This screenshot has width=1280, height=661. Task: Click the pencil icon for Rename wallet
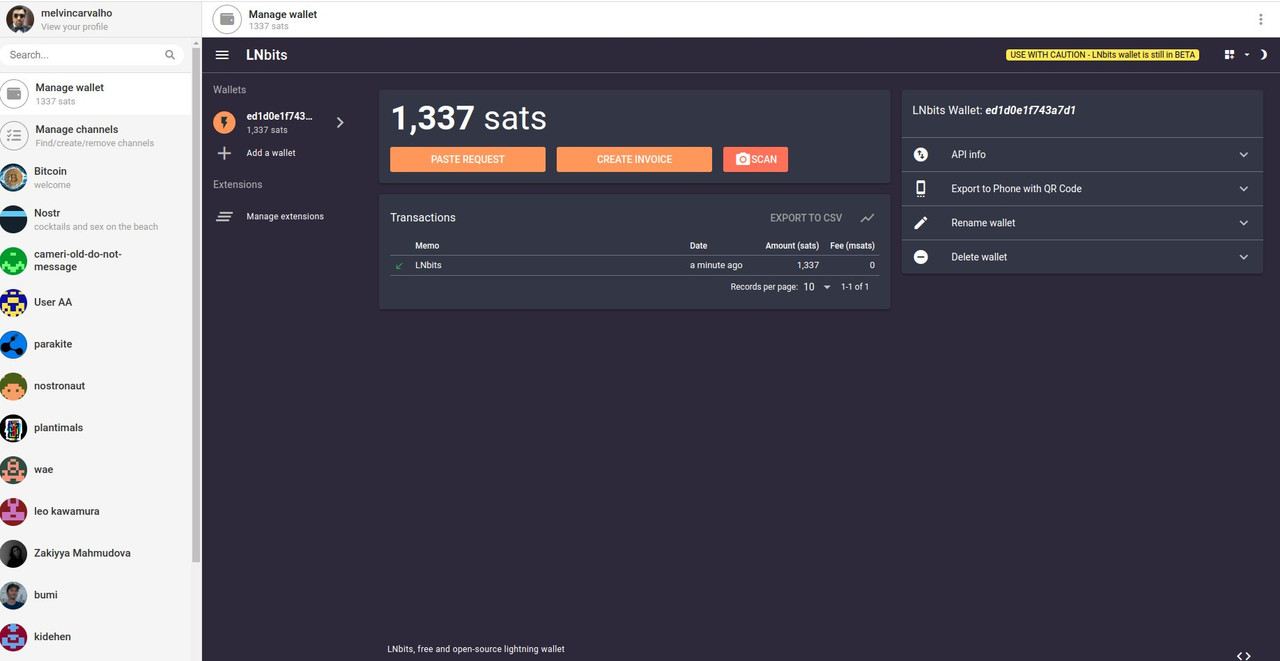[921, 222]
